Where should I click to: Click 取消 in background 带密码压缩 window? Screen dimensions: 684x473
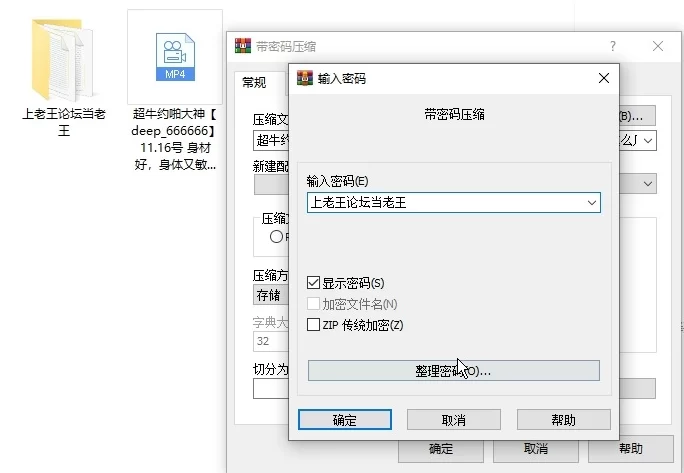click(536, 449)
